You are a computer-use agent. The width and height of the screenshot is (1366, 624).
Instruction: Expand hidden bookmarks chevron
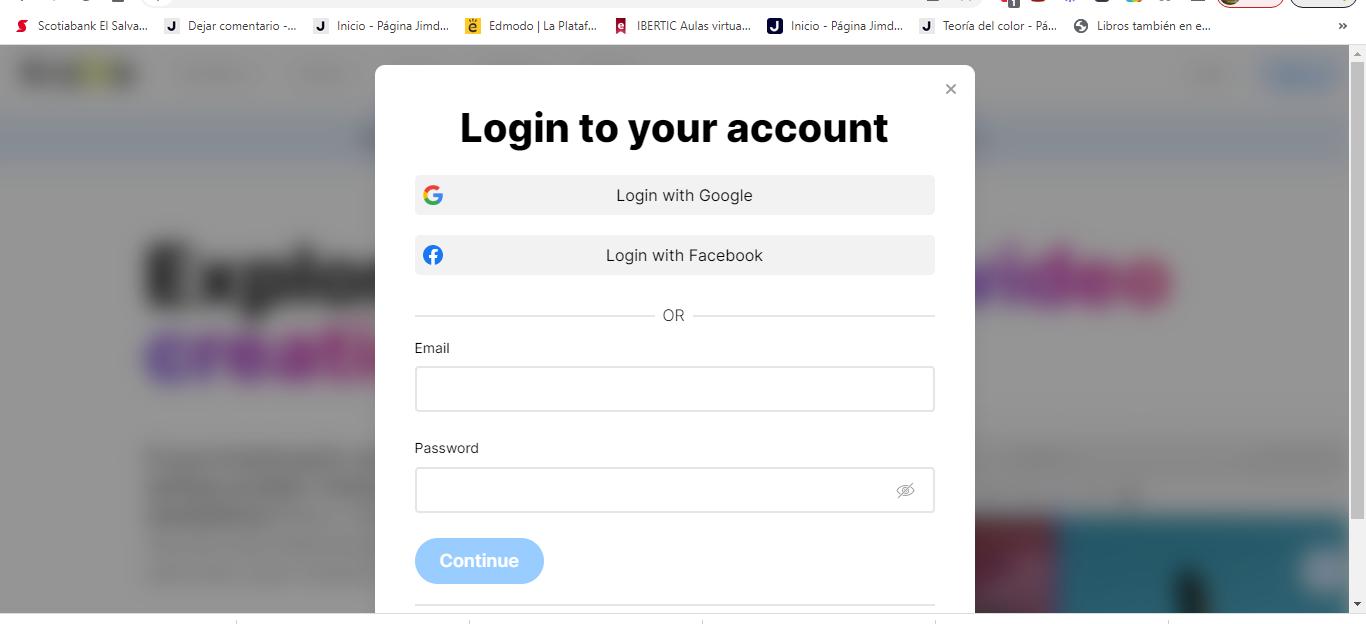coord(1342,26)
